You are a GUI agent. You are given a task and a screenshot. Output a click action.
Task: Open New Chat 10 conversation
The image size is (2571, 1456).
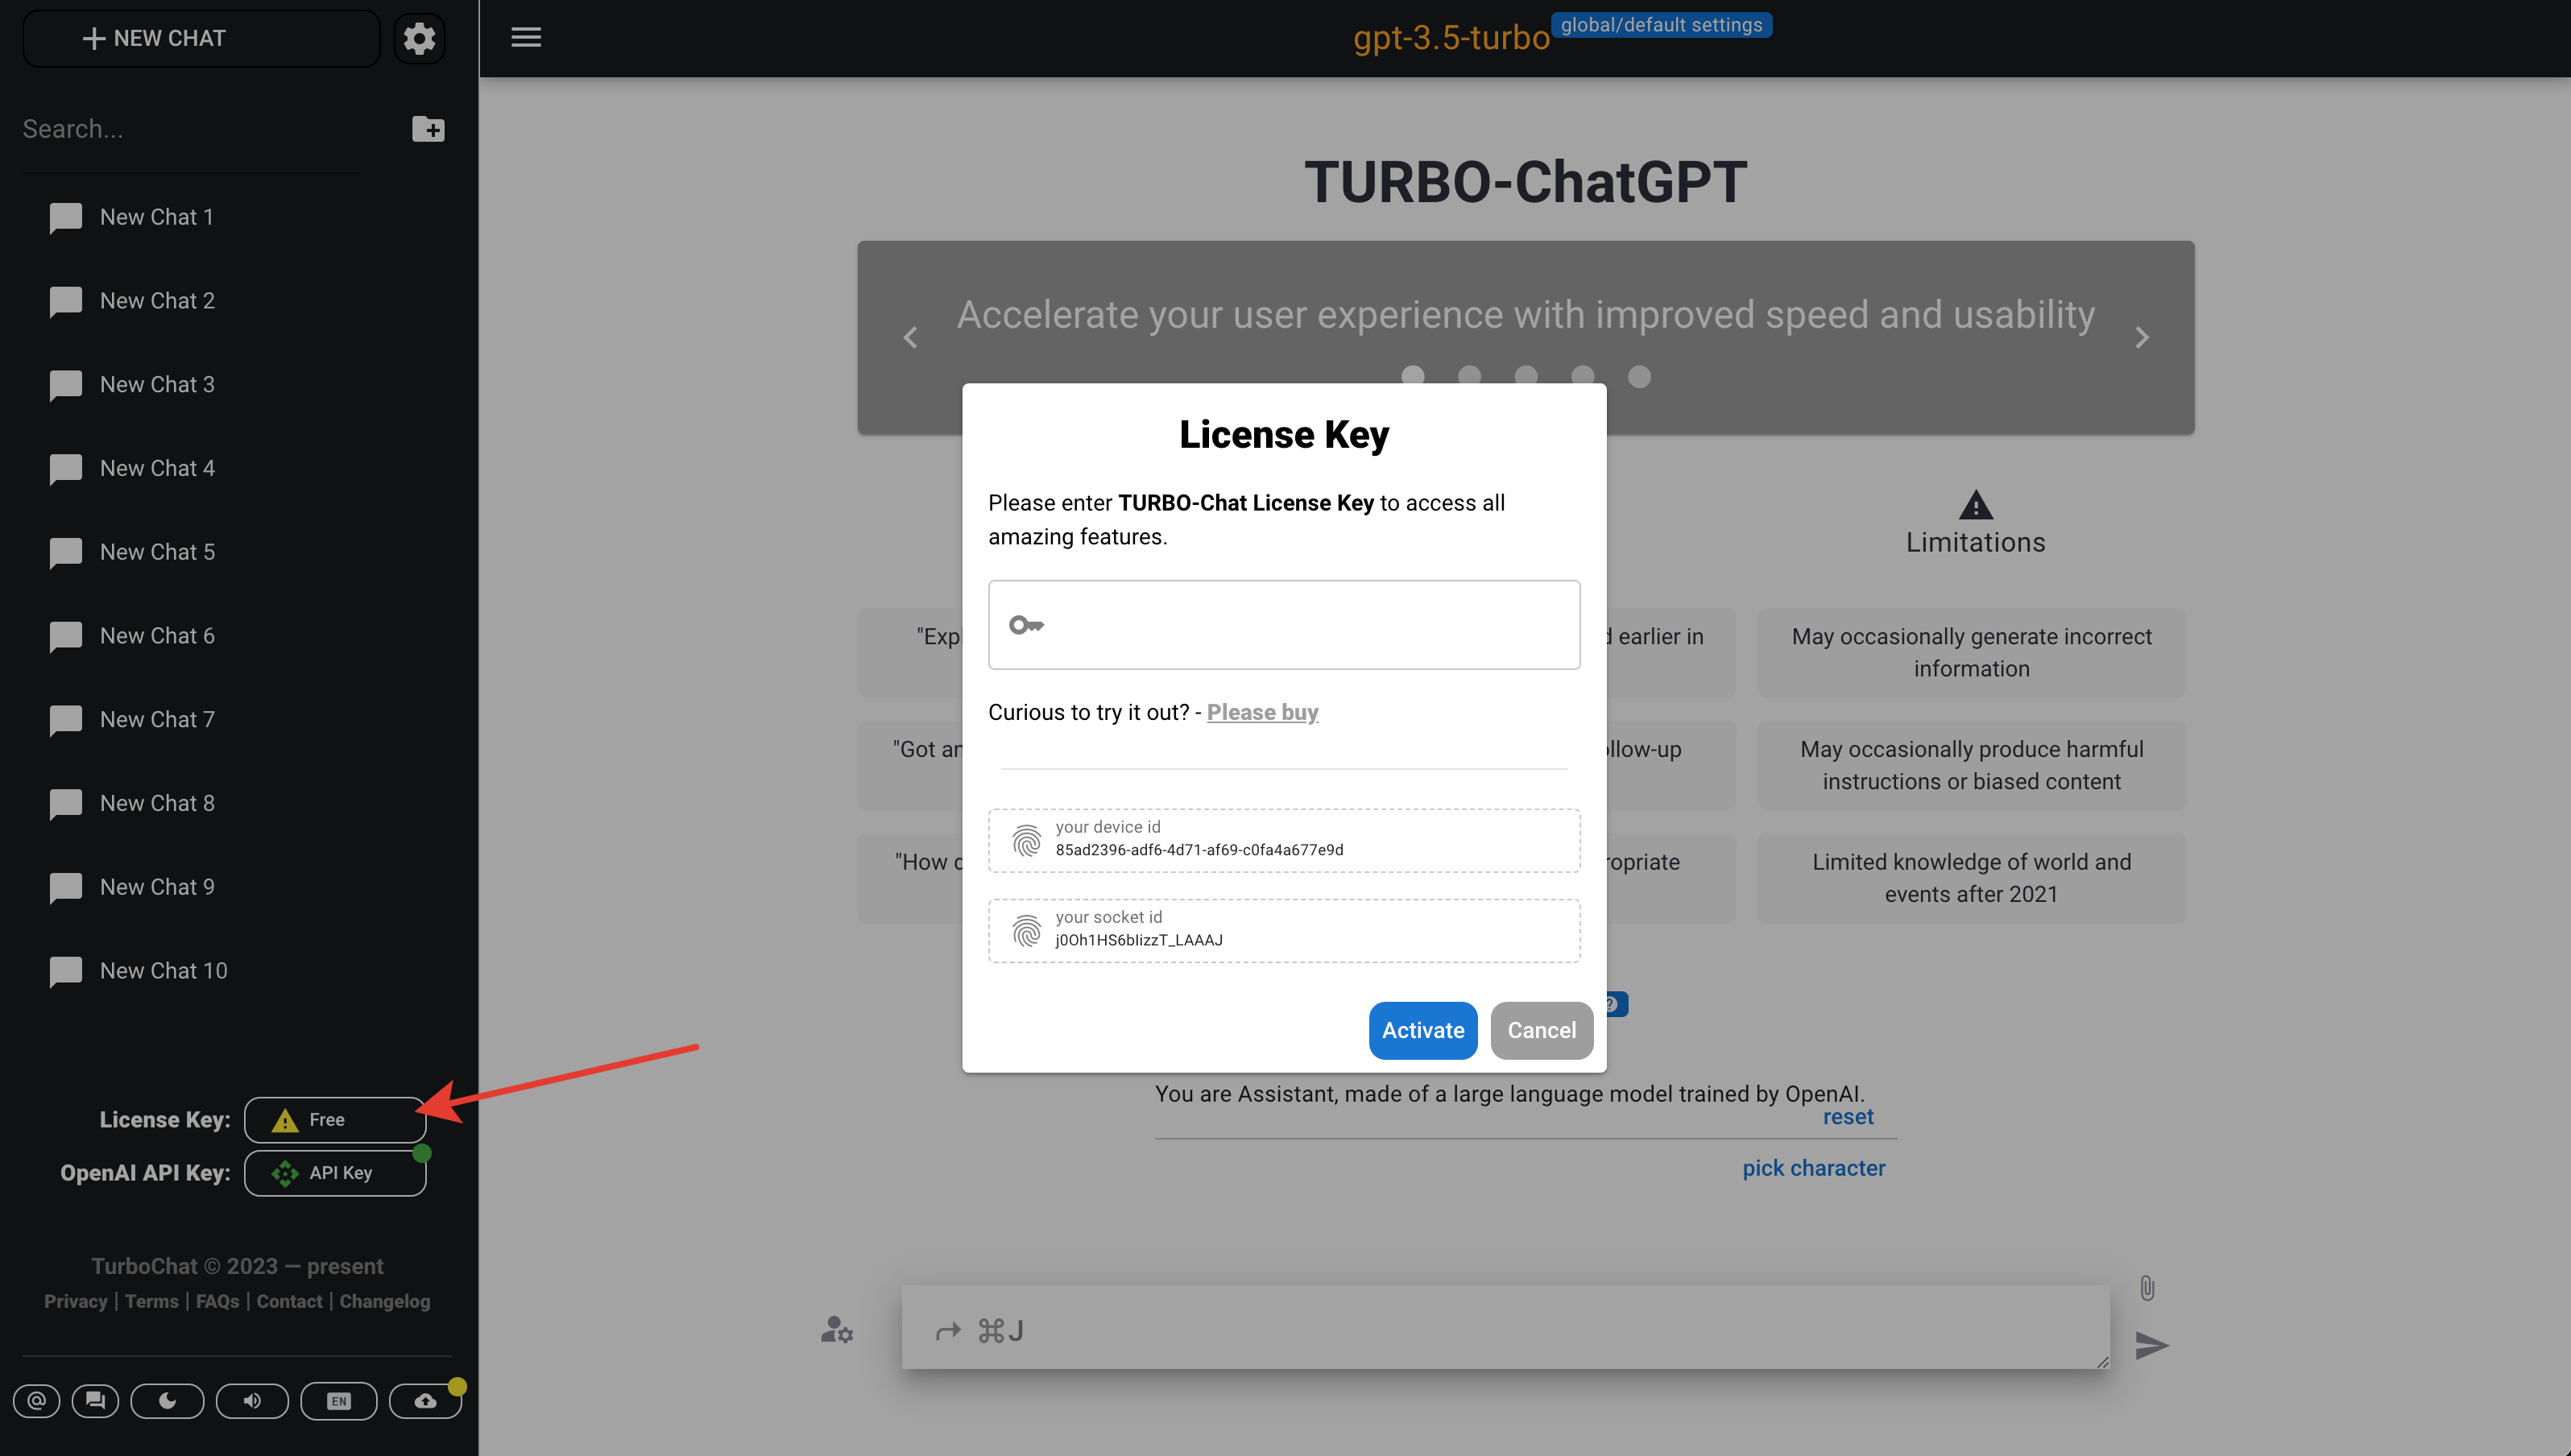tap(163, 971)
